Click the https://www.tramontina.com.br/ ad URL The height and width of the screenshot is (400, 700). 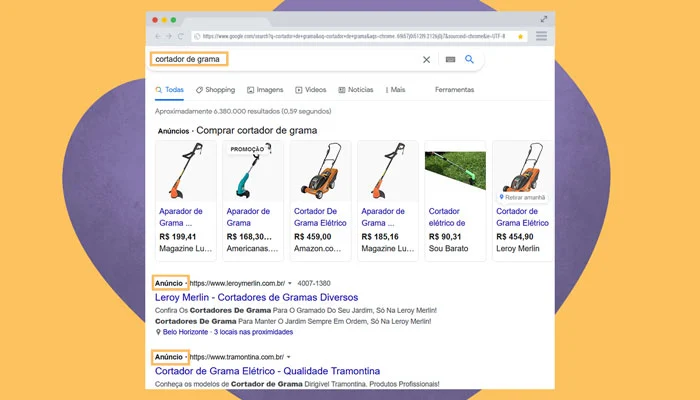[x=237, y=357]
